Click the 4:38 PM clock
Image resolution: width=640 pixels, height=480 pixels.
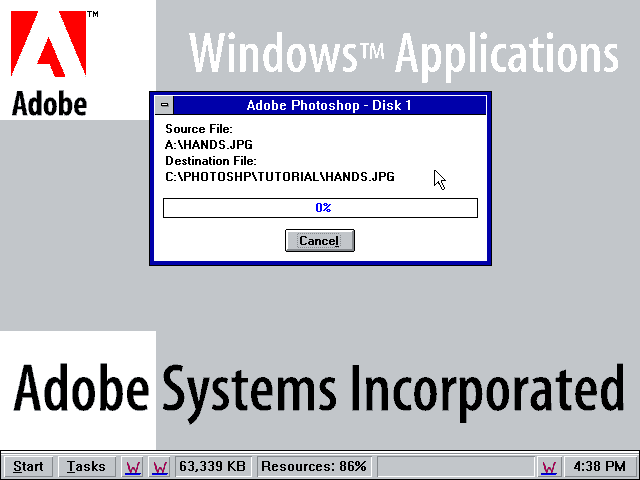599,466
